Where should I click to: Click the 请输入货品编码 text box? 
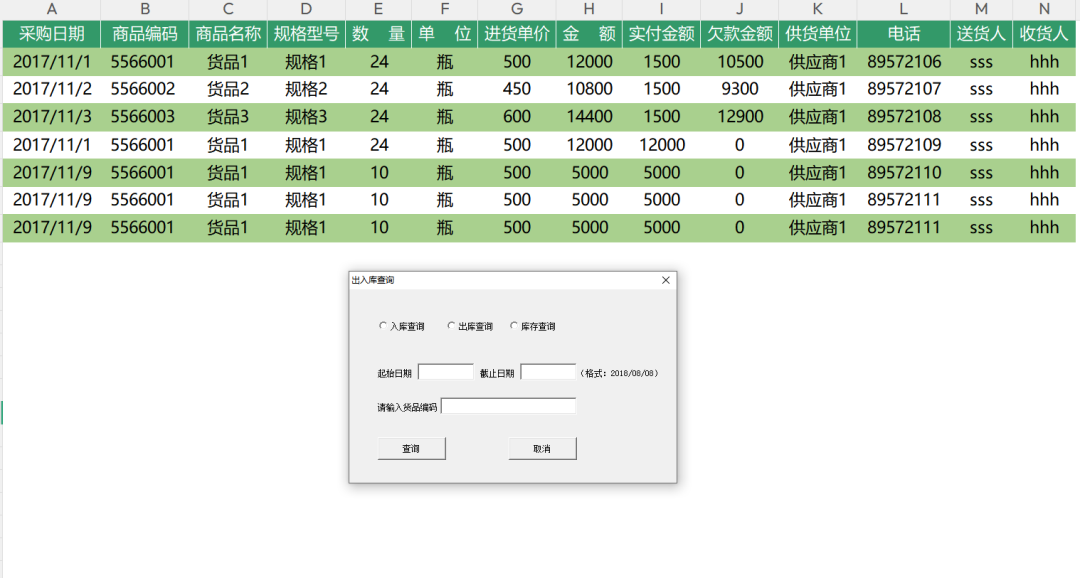(x=508, y=406)
